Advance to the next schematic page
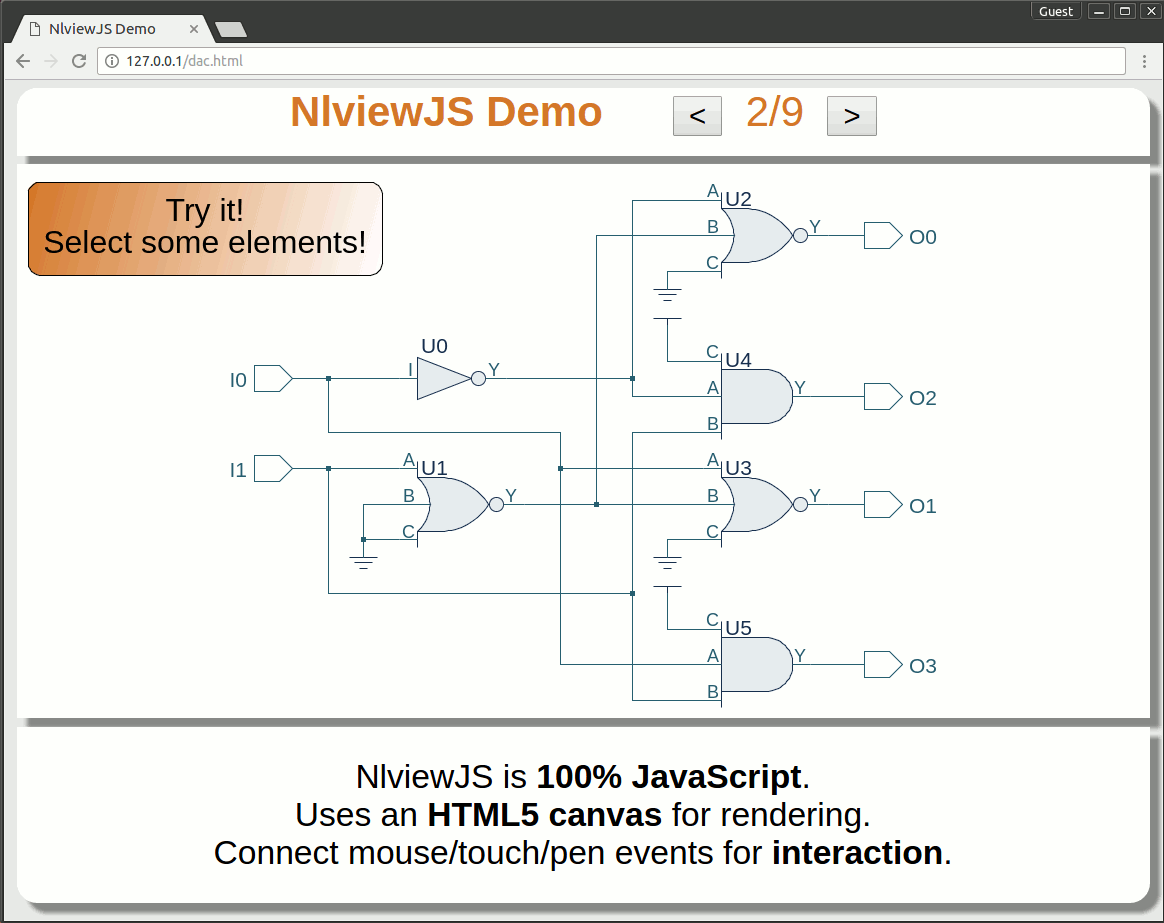1164x923 pixels. point(851,116)
